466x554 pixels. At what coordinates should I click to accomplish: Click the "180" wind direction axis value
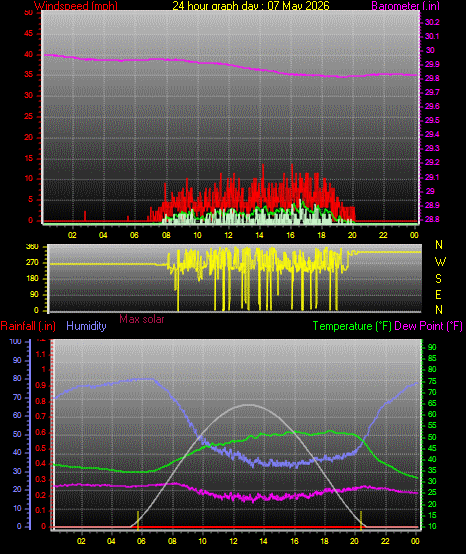point(33,279)
